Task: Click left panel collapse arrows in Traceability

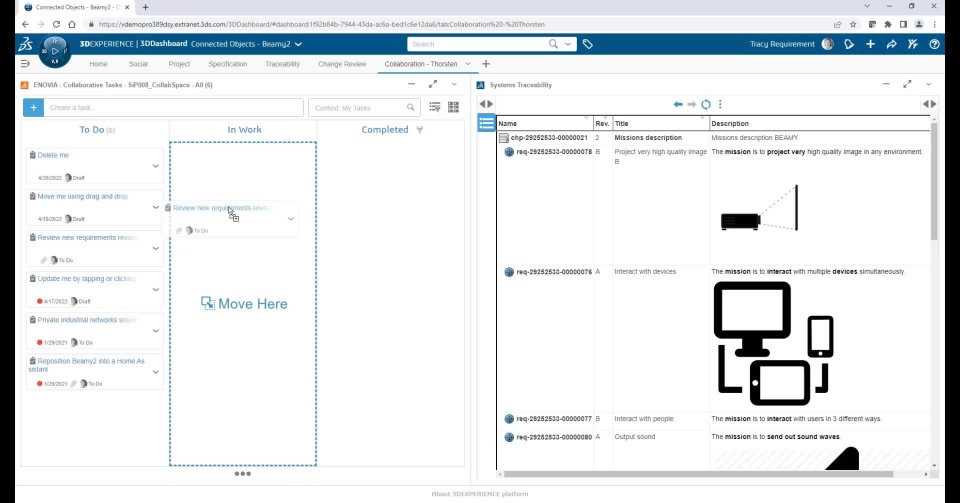Action: [486, 105]
